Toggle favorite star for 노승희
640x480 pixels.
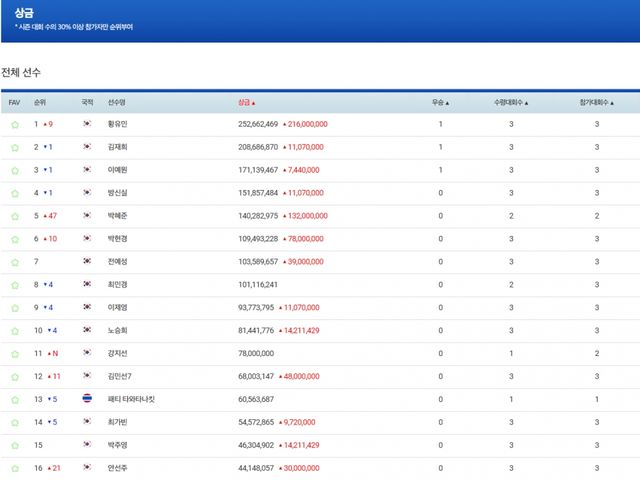coord(14,331)
